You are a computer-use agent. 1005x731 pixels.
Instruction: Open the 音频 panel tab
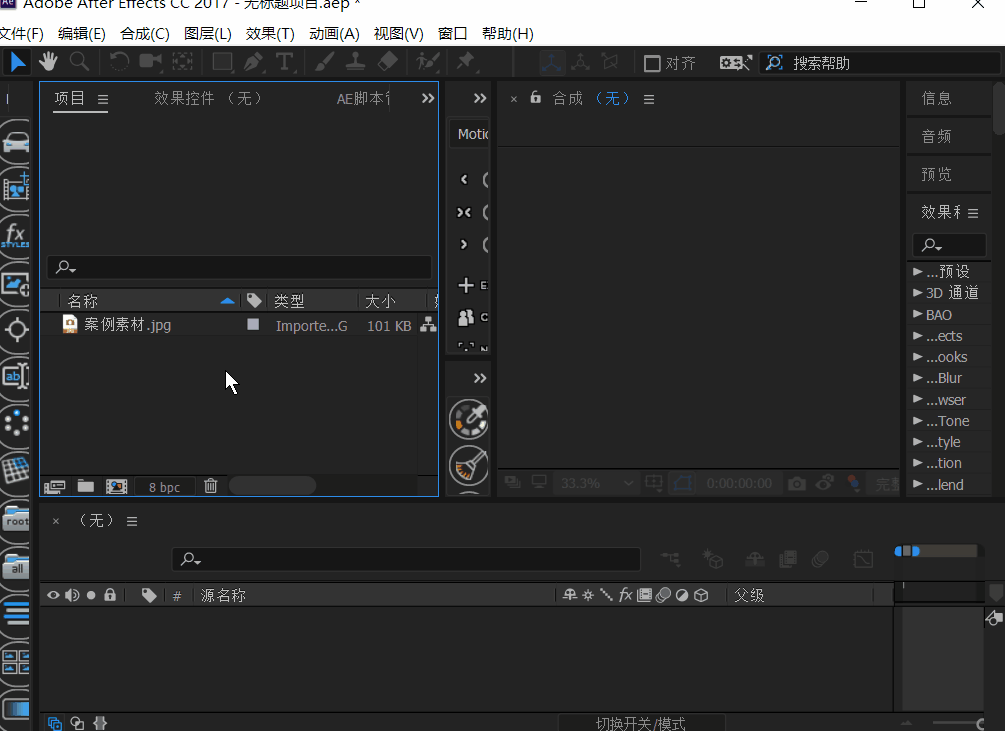(x=936, y=136)
